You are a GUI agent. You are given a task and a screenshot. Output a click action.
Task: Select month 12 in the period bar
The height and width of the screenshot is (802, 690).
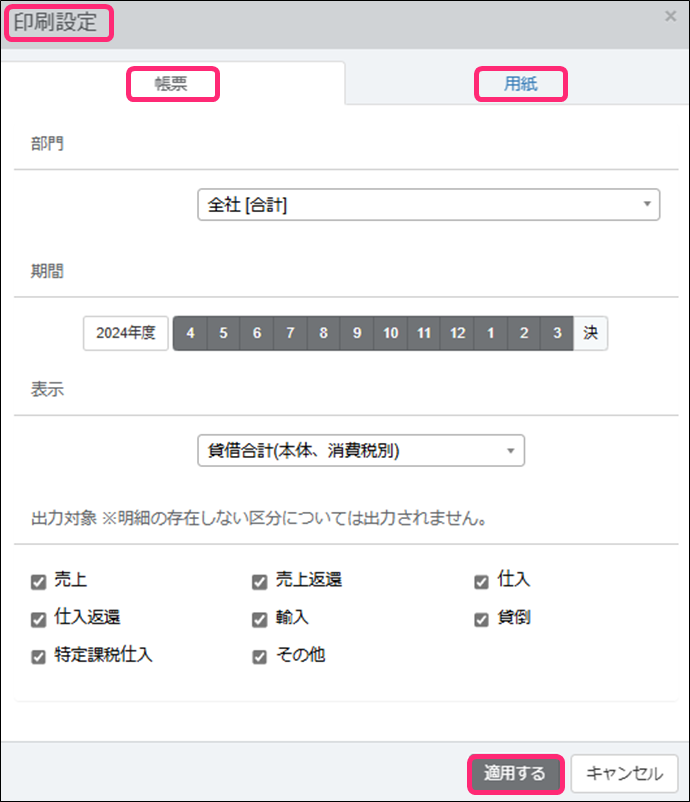(457, 333)
